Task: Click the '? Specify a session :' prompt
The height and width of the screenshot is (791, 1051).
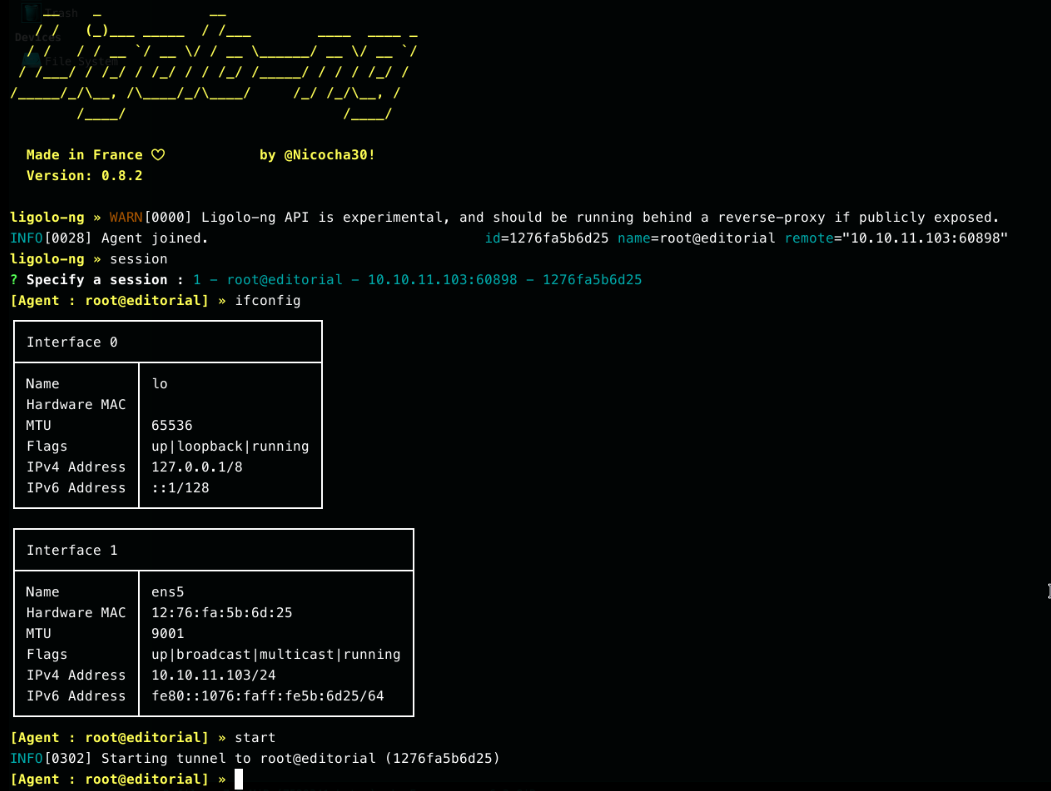Action: coord(97,280)
